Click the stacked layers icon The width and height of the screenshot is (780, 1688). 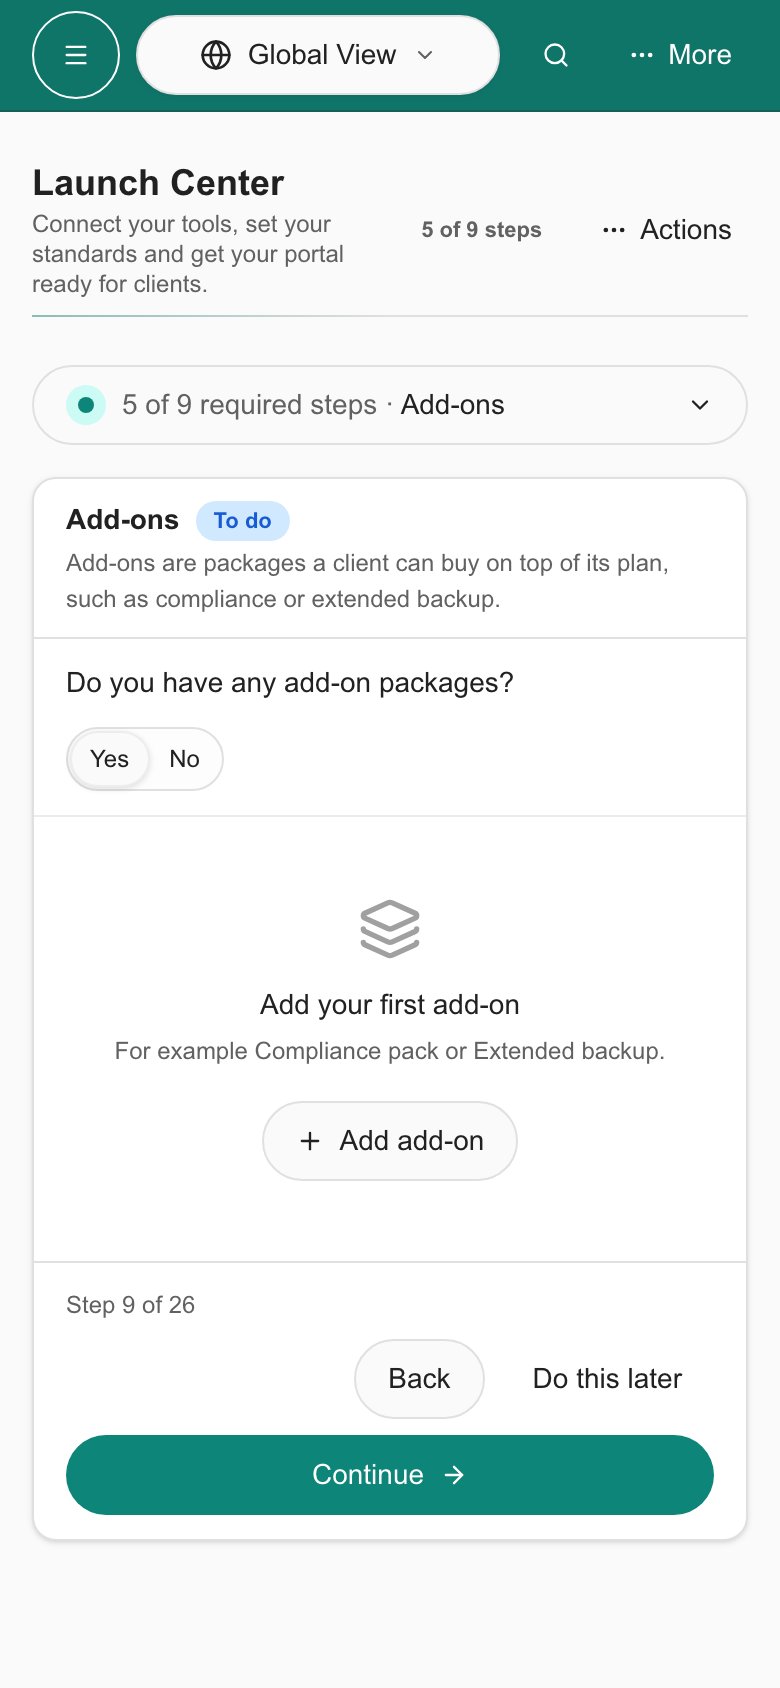[x=390, y=929]
